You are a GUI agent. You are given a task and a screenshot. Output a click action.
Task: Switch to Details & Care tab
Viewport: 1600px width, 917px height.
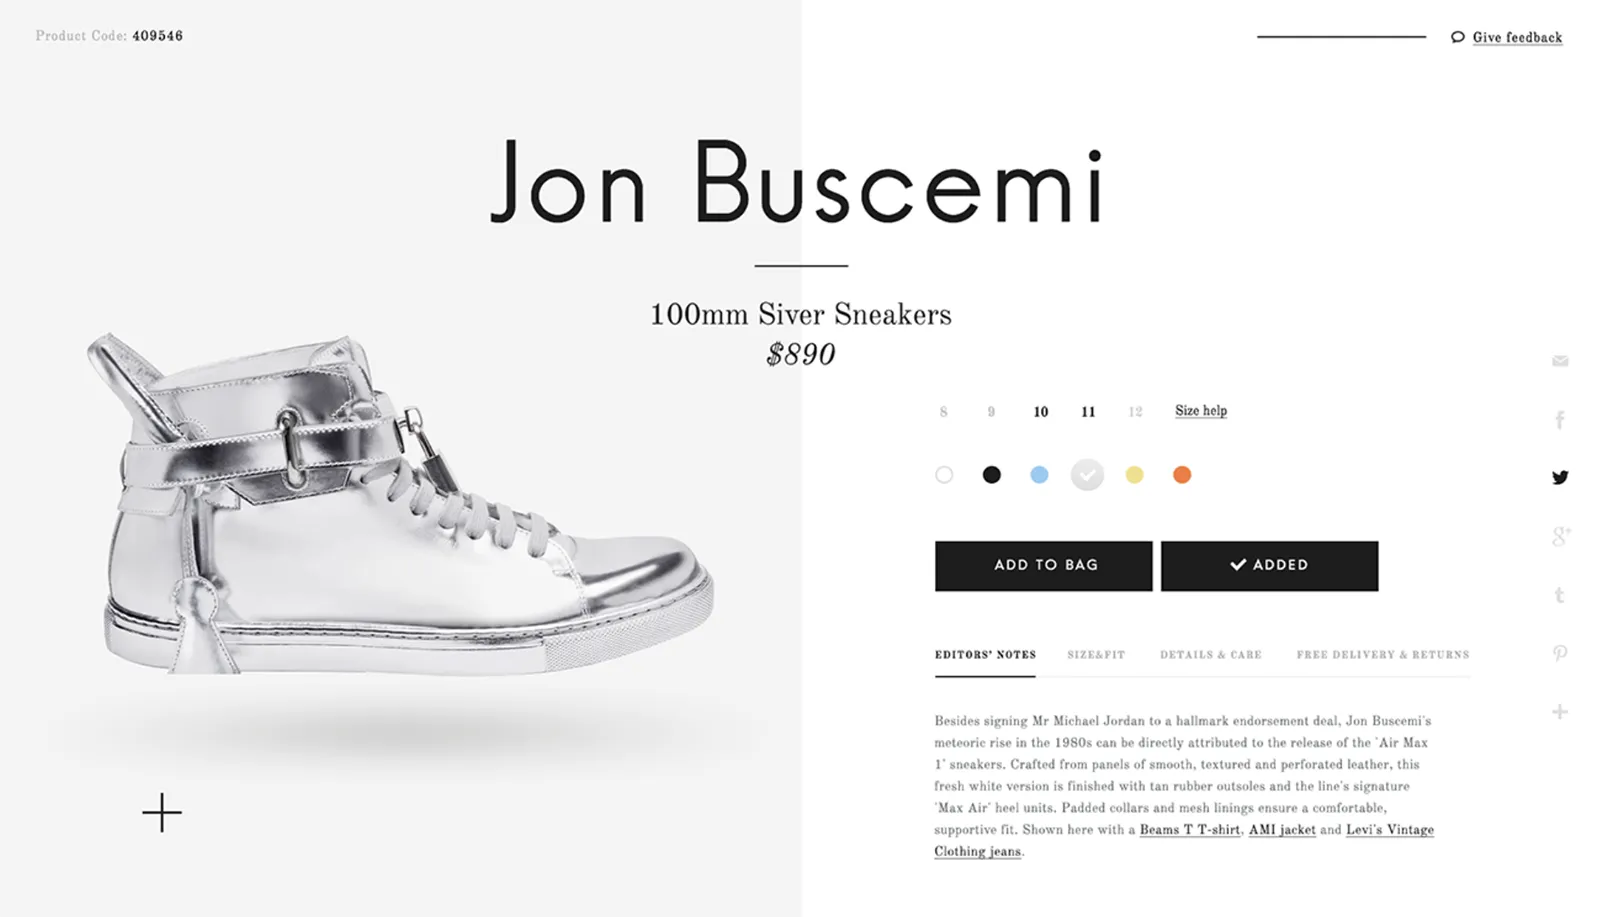1211,655
